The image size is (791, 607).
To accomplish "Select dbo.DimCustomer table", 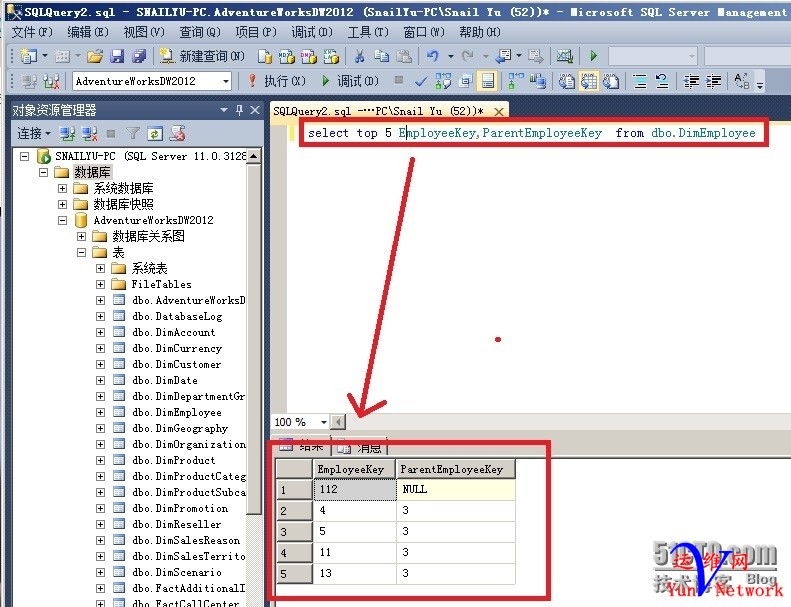I will click(177, 364).
